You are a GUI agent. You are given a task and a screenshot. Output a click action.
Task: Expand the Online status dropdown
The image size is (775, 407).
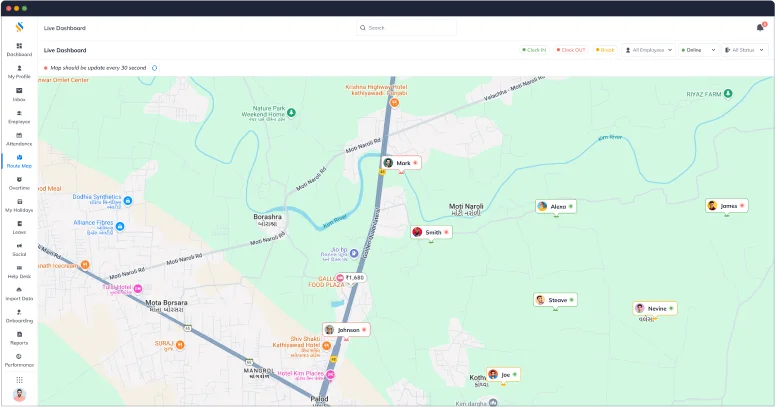point(698,50)
